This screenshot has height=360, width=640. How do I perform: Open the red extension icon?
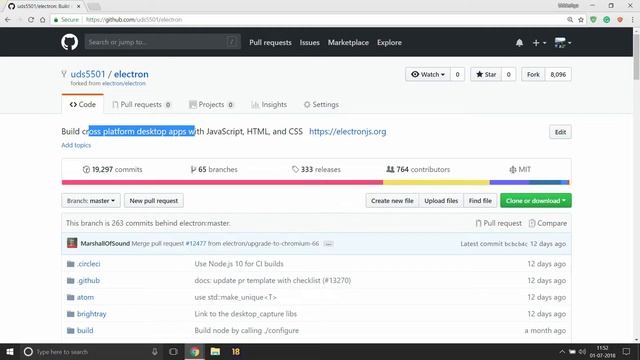[620, 20]
